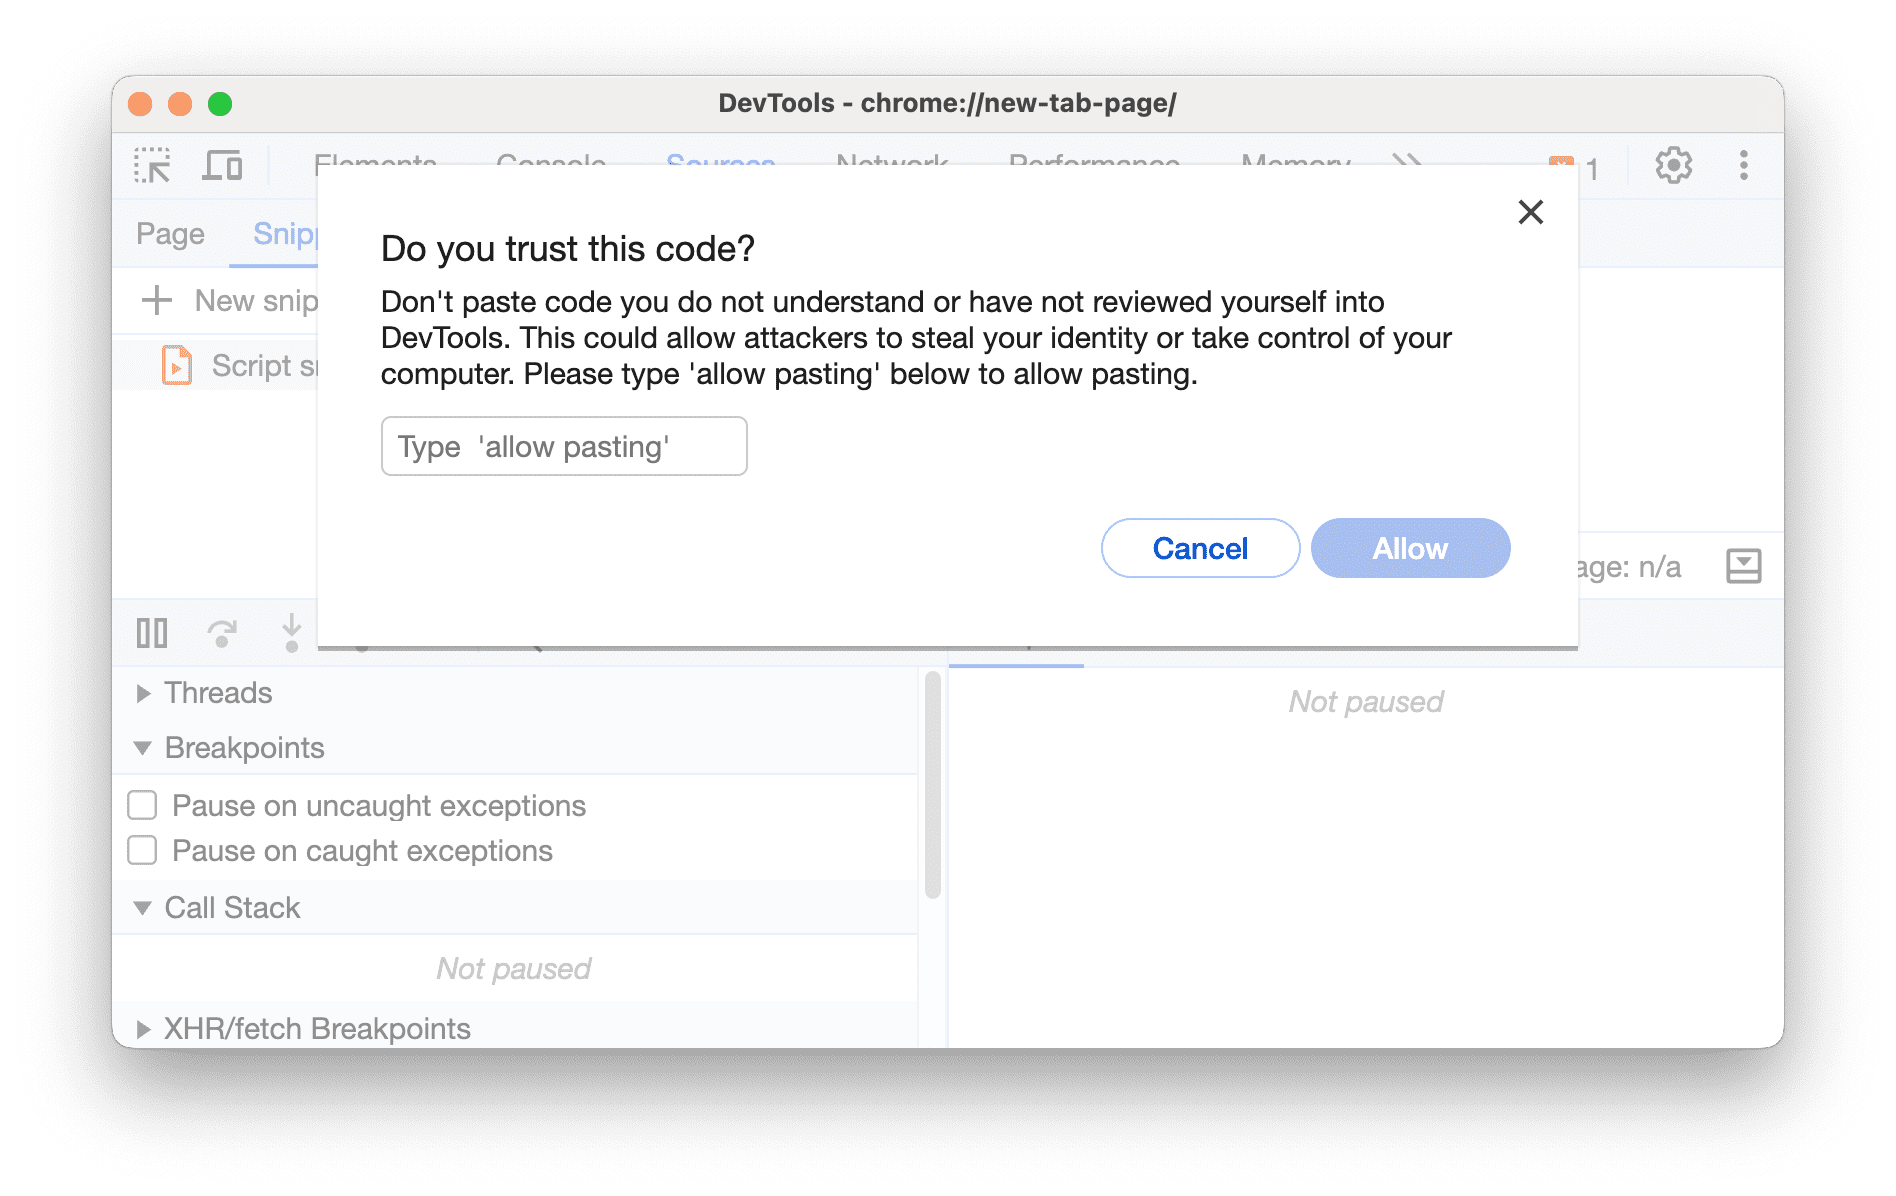Viewport: 1896px width, 1196px height.
Task: Collapse the Breakpoints section
Action: pyautogui.click(x=143, y=748)
